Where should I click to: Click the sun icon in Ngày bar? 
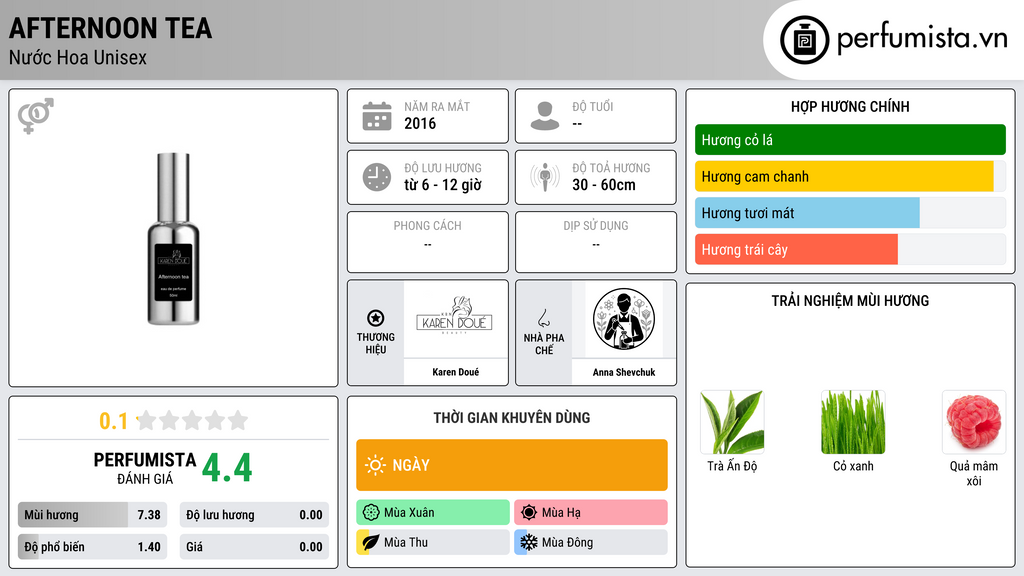coord(376,465)
